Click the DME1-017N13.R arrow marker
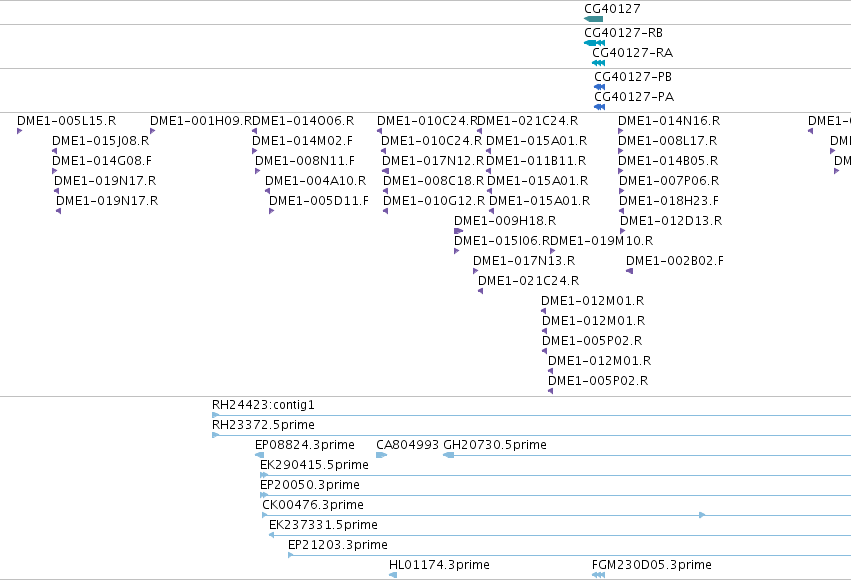Image resolution: width=851 pixels, height=580 pixels. pos(475,271)
